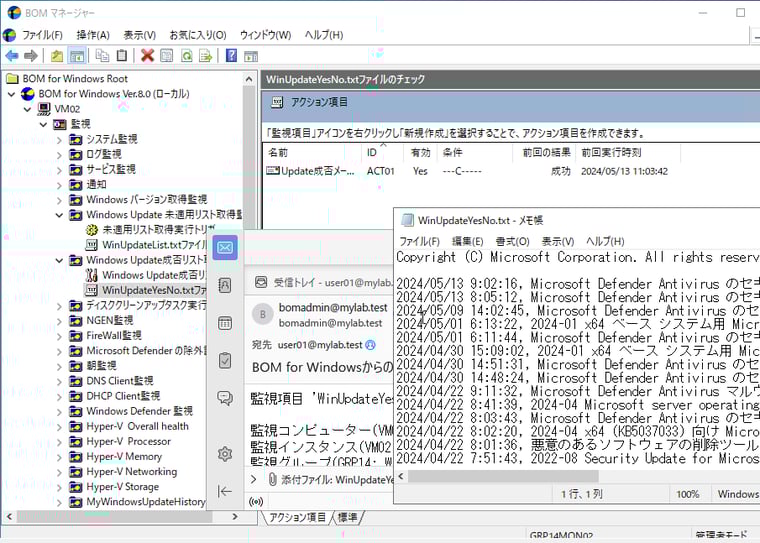Image resolution: width=760 pixels, height=543 pixels.
Task: Click tree panel horizontal scroll-right arrow
Action: click(235, 517)
